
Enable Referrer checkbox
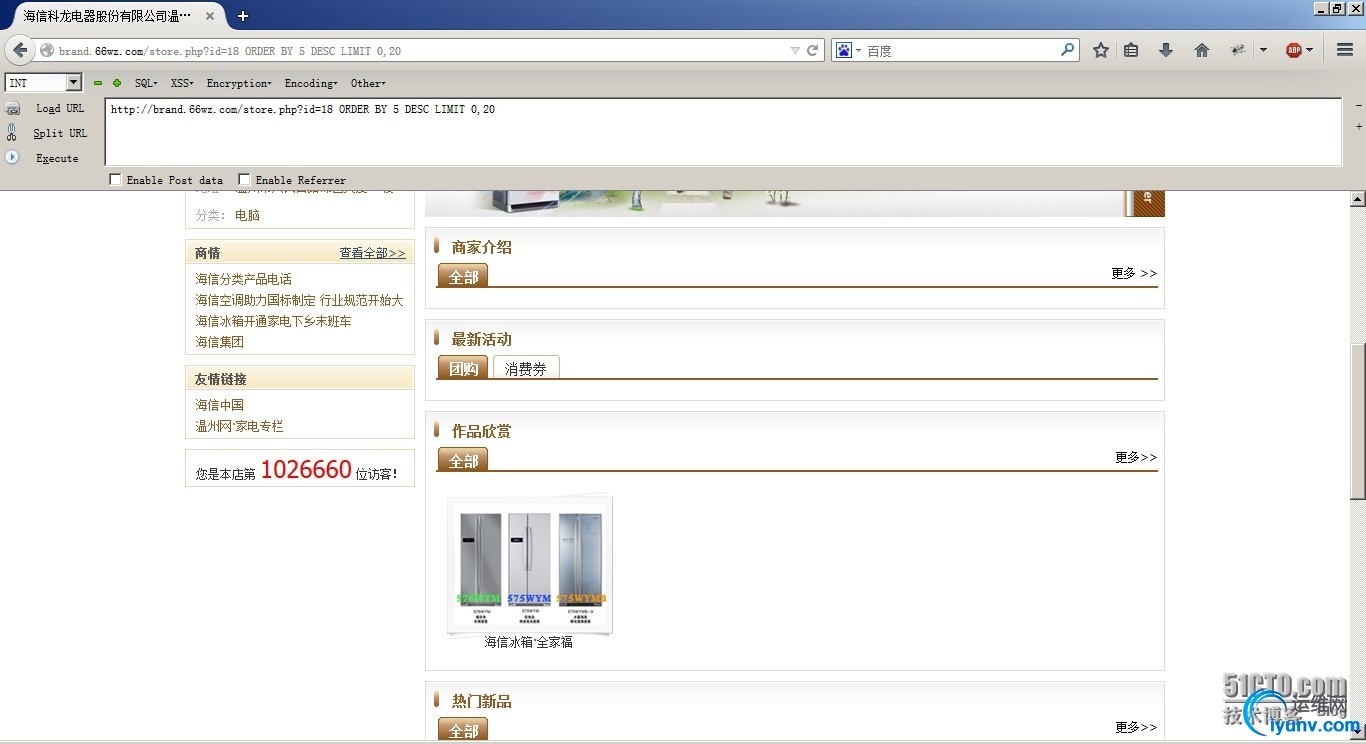(244, 180)
